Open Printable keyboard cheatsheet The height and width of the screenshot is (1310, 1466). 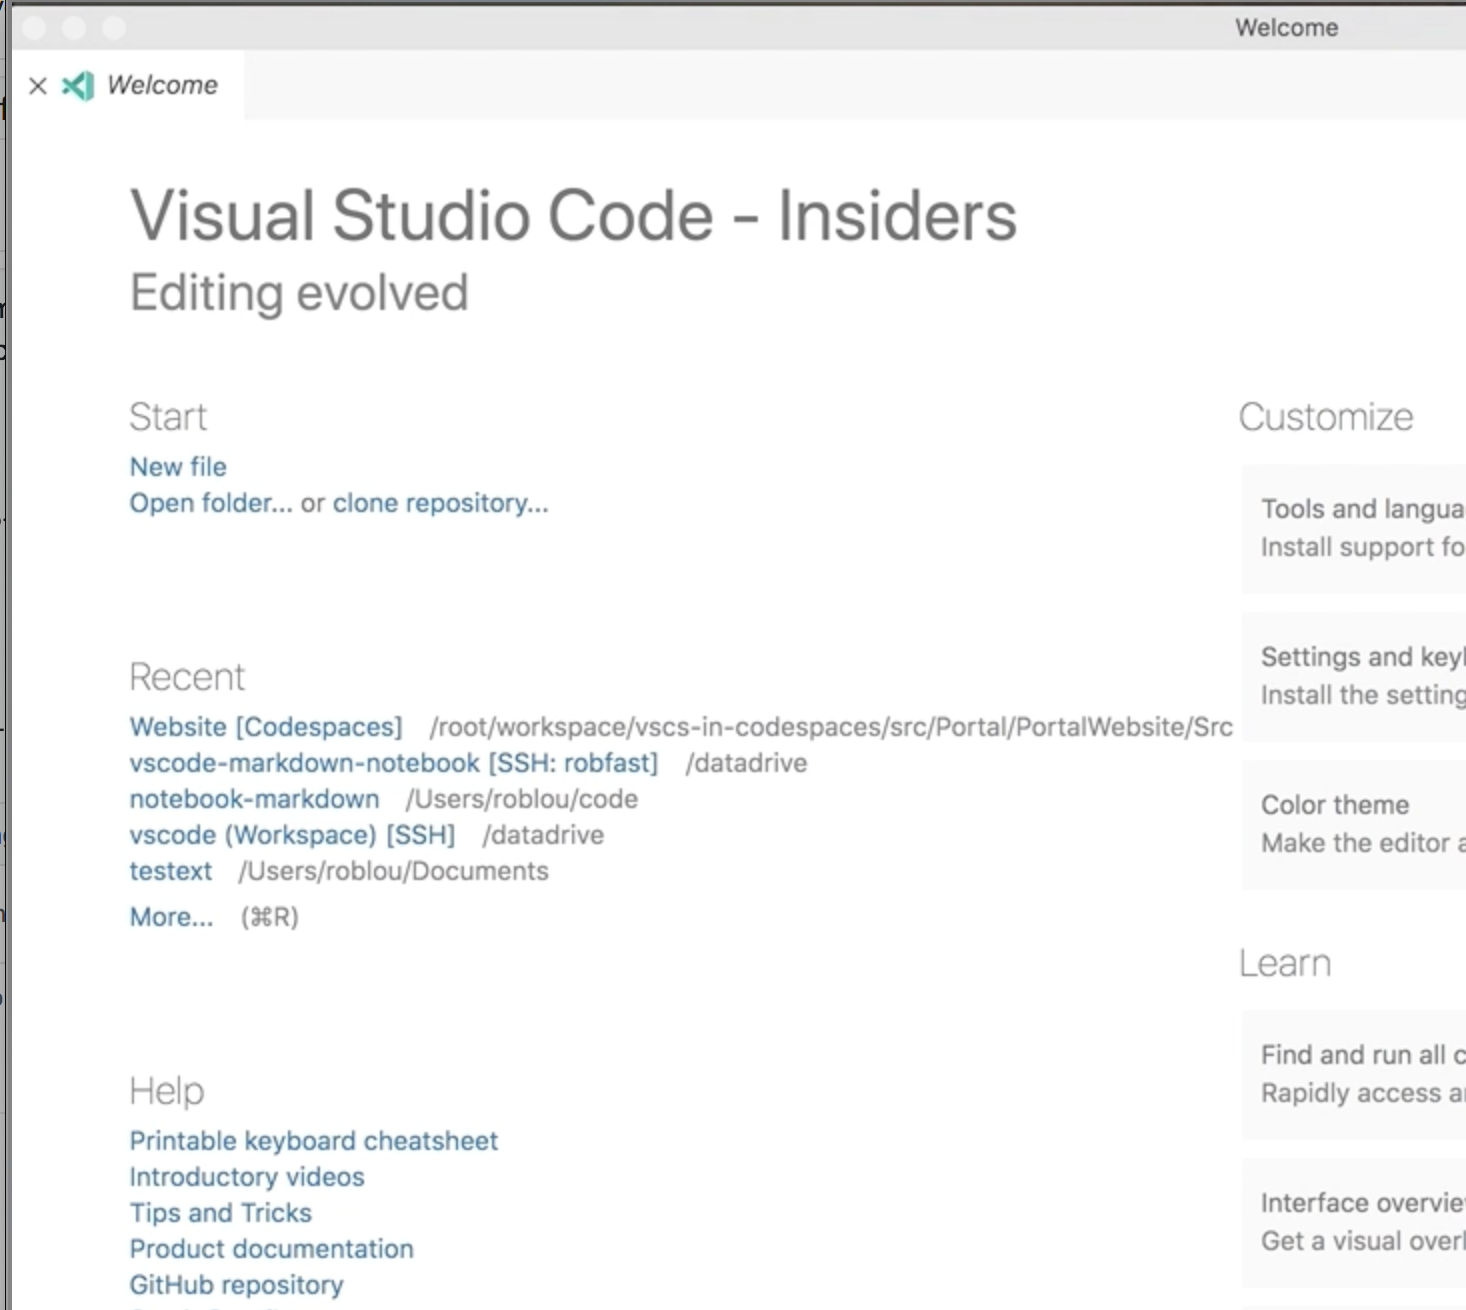click(x=314, y=1141)
